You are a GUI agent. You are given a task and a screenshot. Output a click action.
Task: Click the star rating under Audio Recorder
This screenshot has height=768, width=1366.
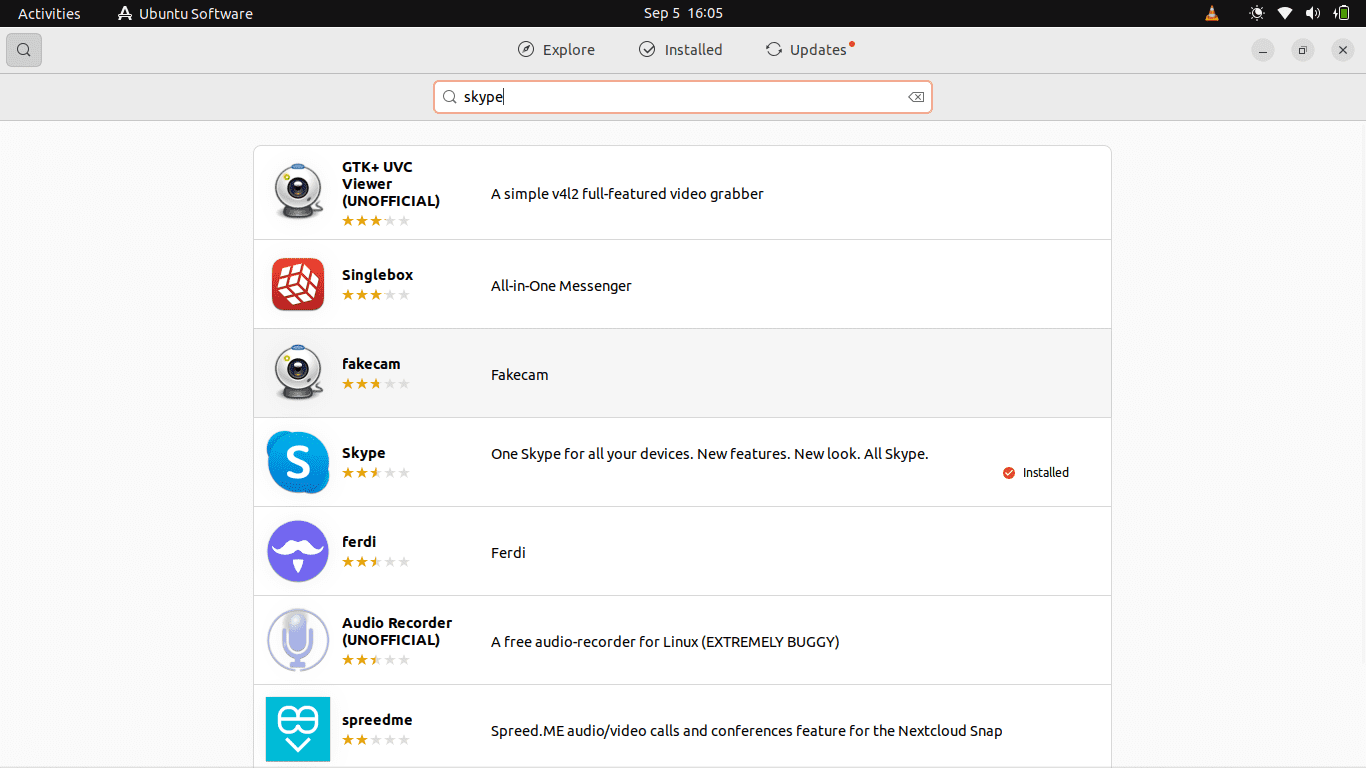376,660
